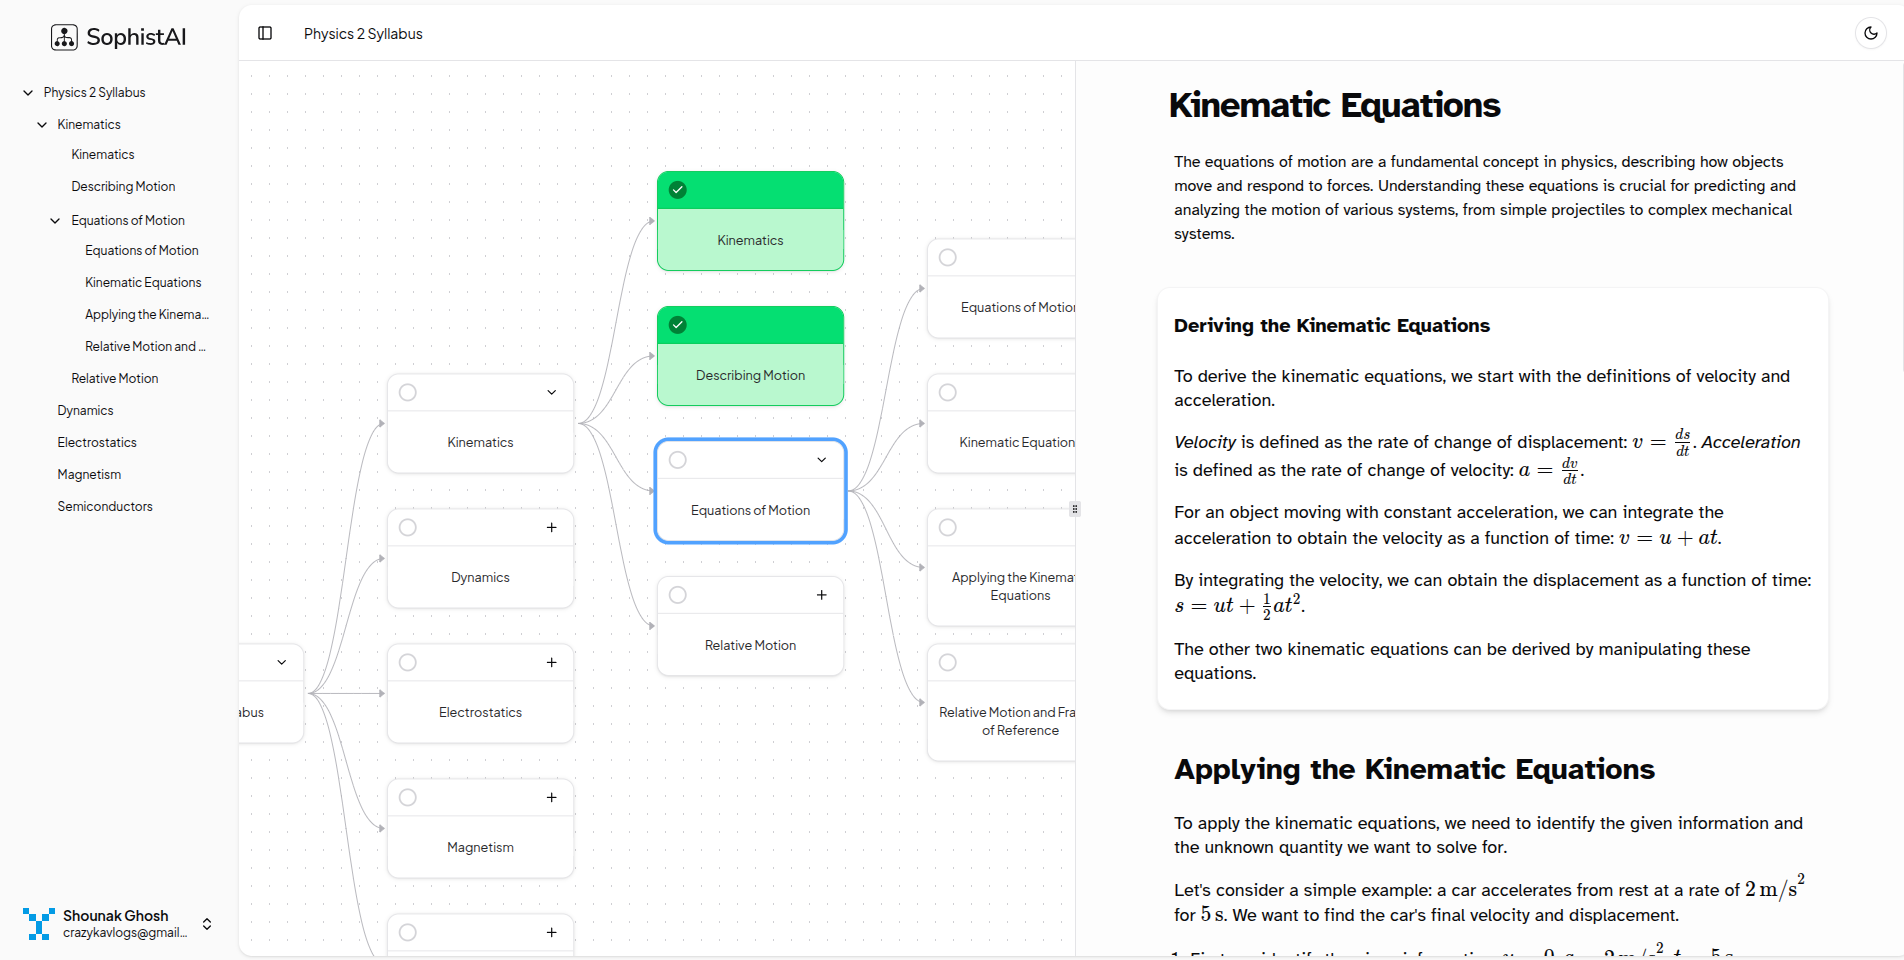The image size is (1904, 960).
Task: Open Kinematics leaf item in sidebar
Action: pyautogui.click(x=103, y=155)
